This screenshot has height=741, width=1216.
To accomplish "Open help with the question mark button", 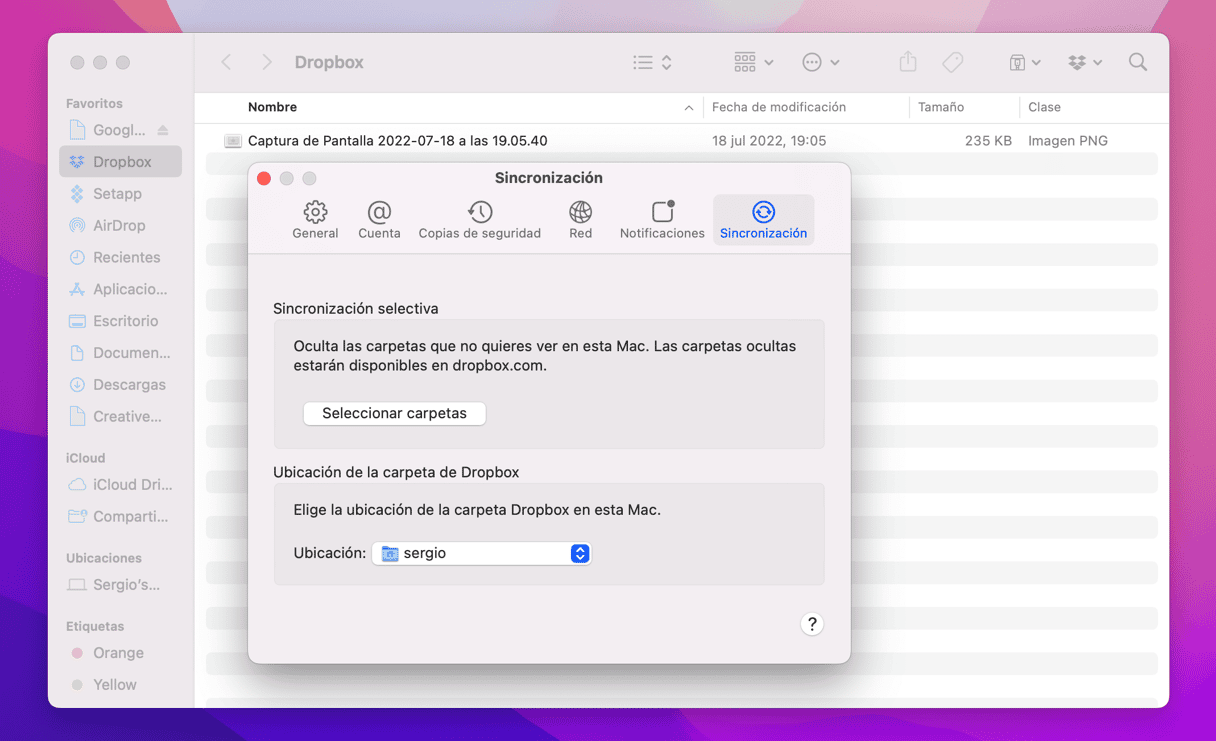I will click(812, 624).
